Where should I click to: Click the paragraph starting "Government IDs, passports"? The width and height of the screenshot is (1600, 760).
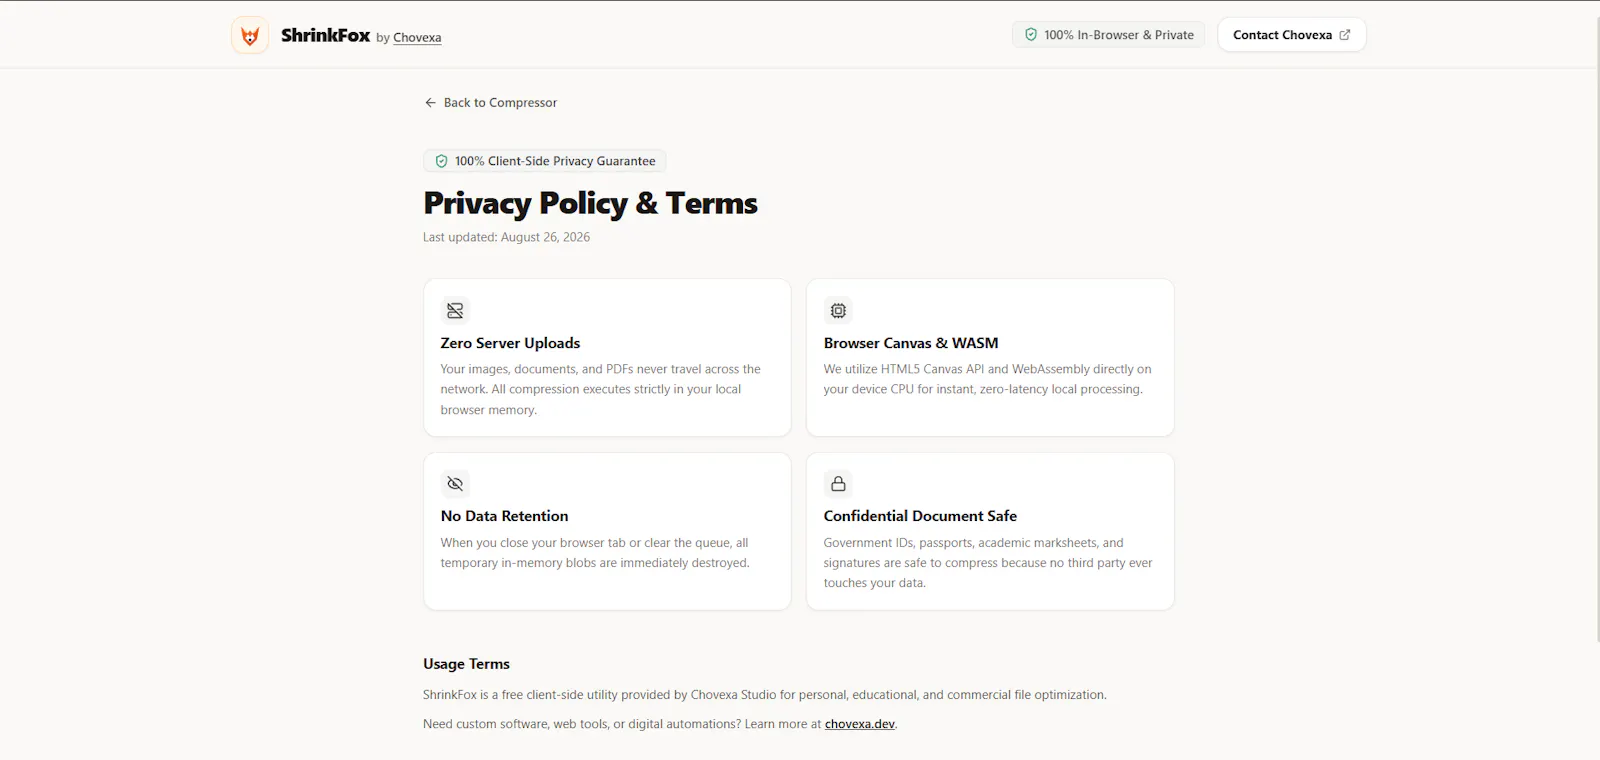coord(988,563)
